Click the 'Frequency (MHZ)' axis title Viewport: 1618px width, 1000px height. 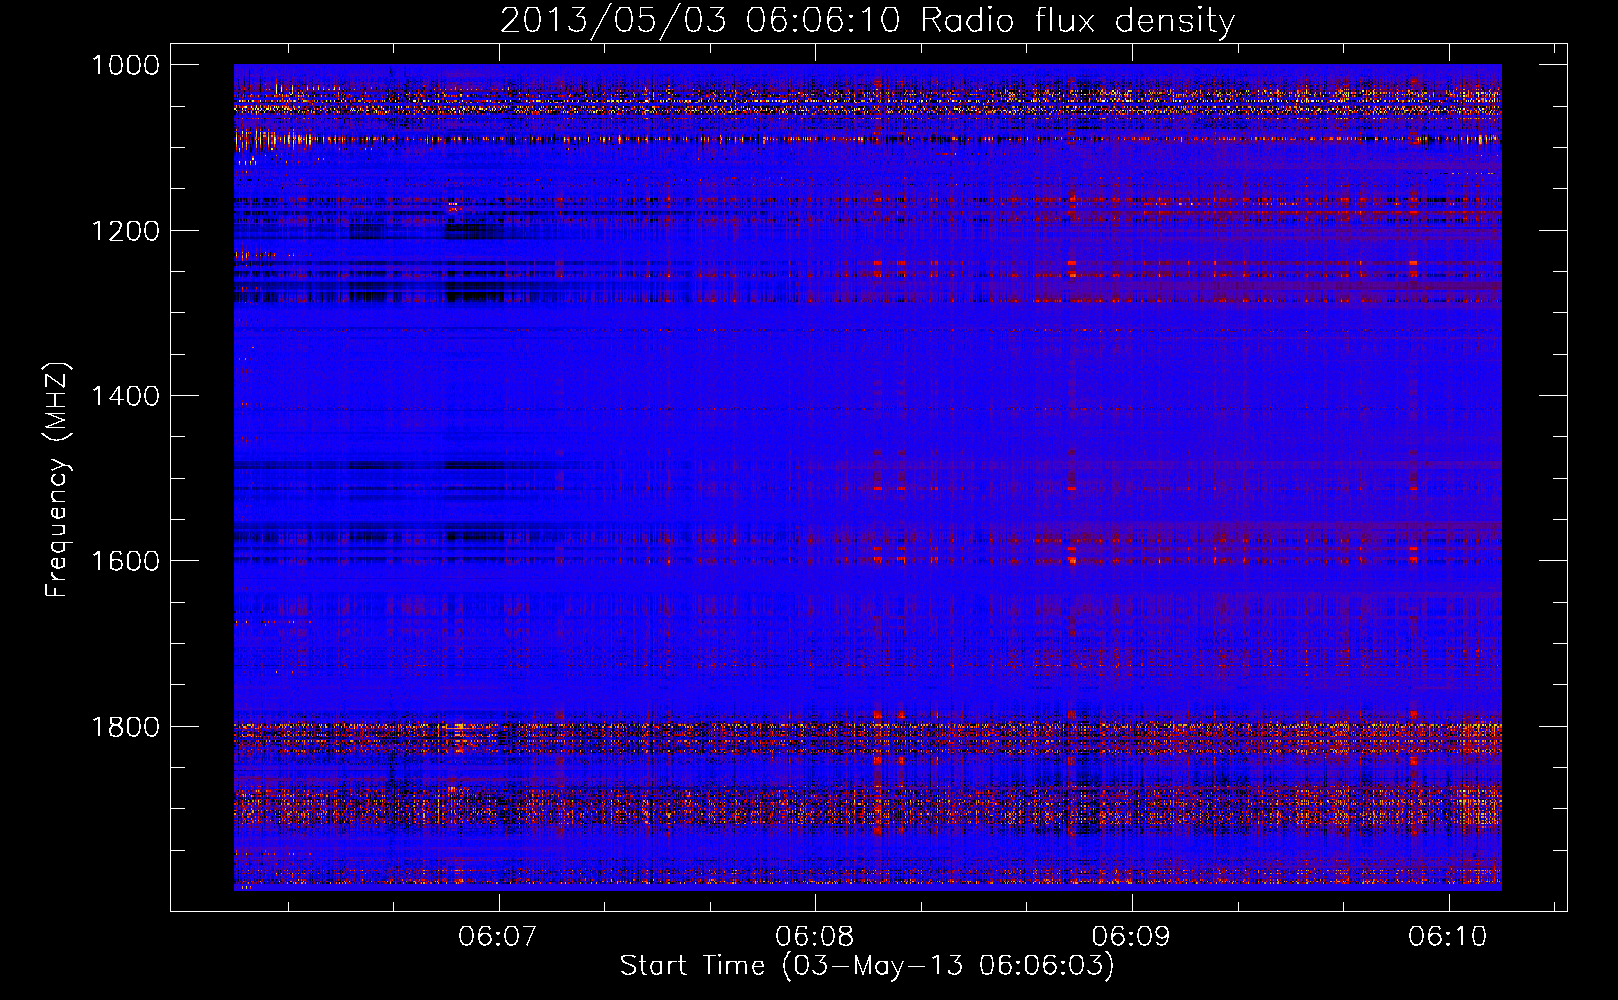(x=57, y=480)
